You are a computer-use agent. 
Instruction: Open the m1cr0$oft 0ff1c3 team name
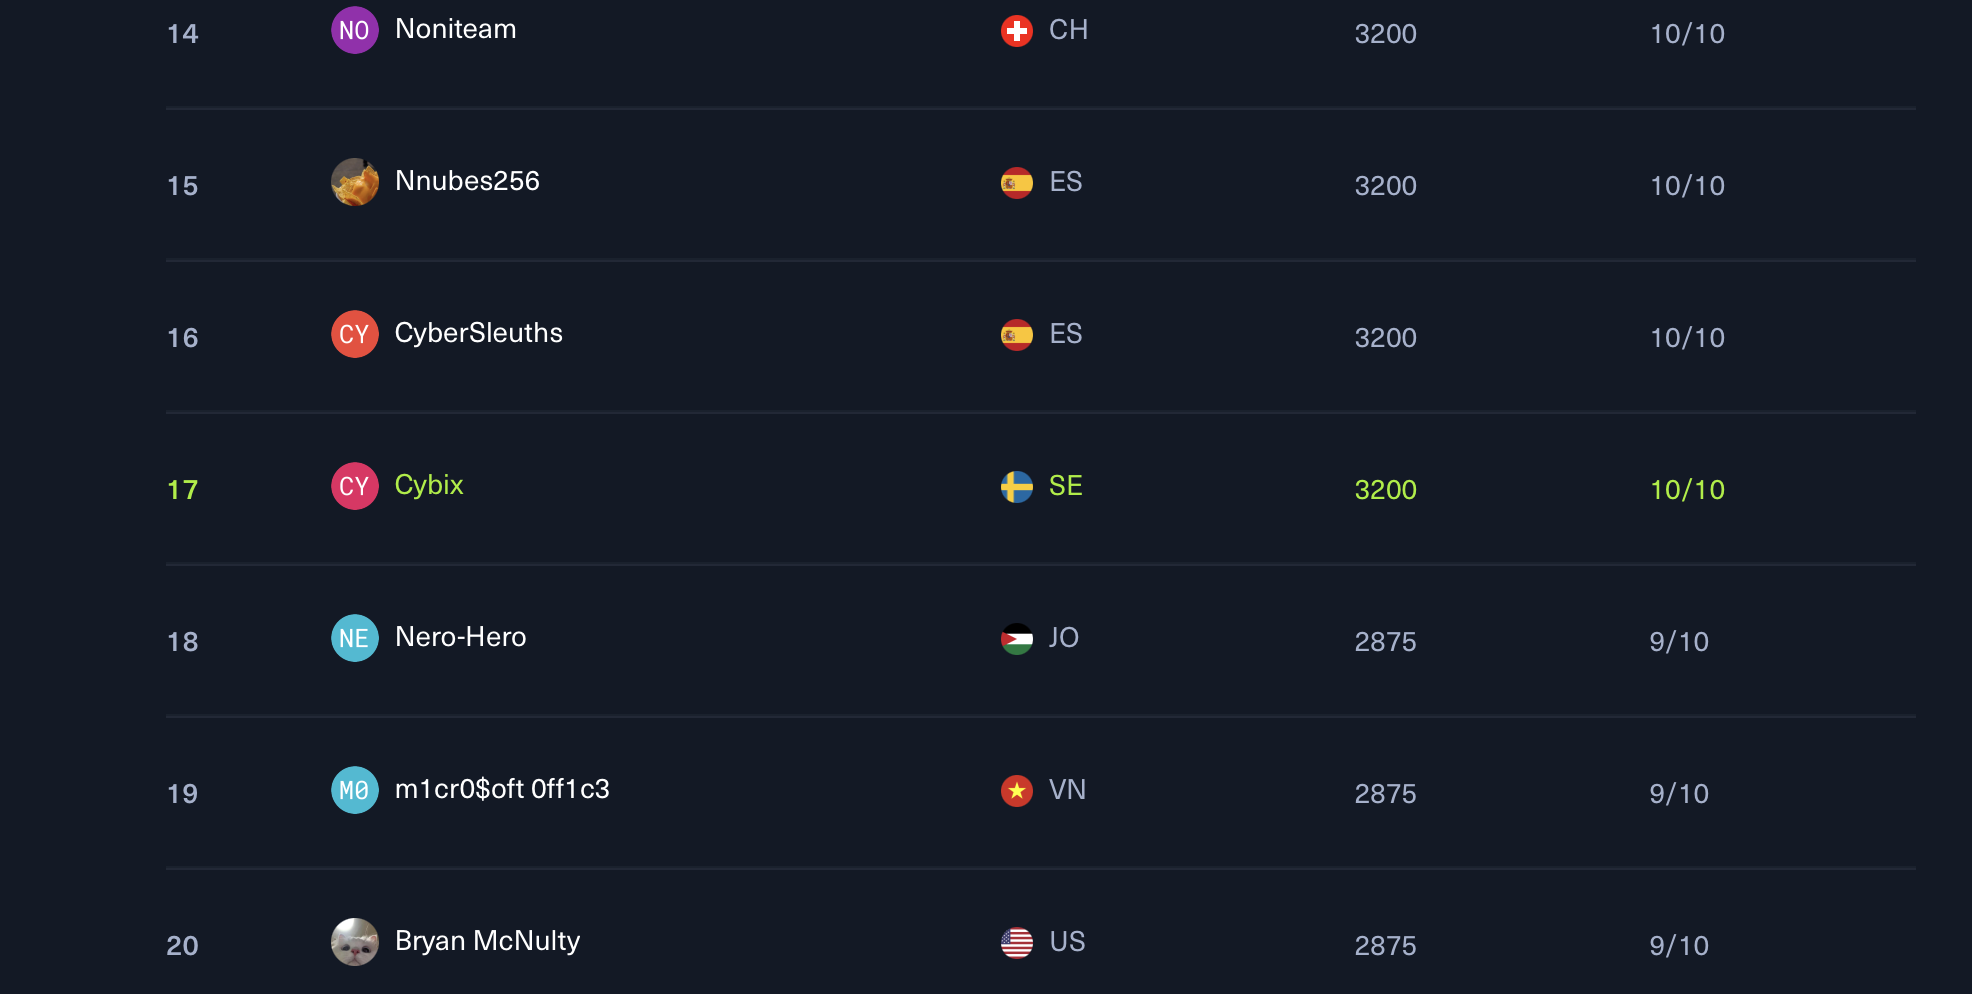[502, 789]
